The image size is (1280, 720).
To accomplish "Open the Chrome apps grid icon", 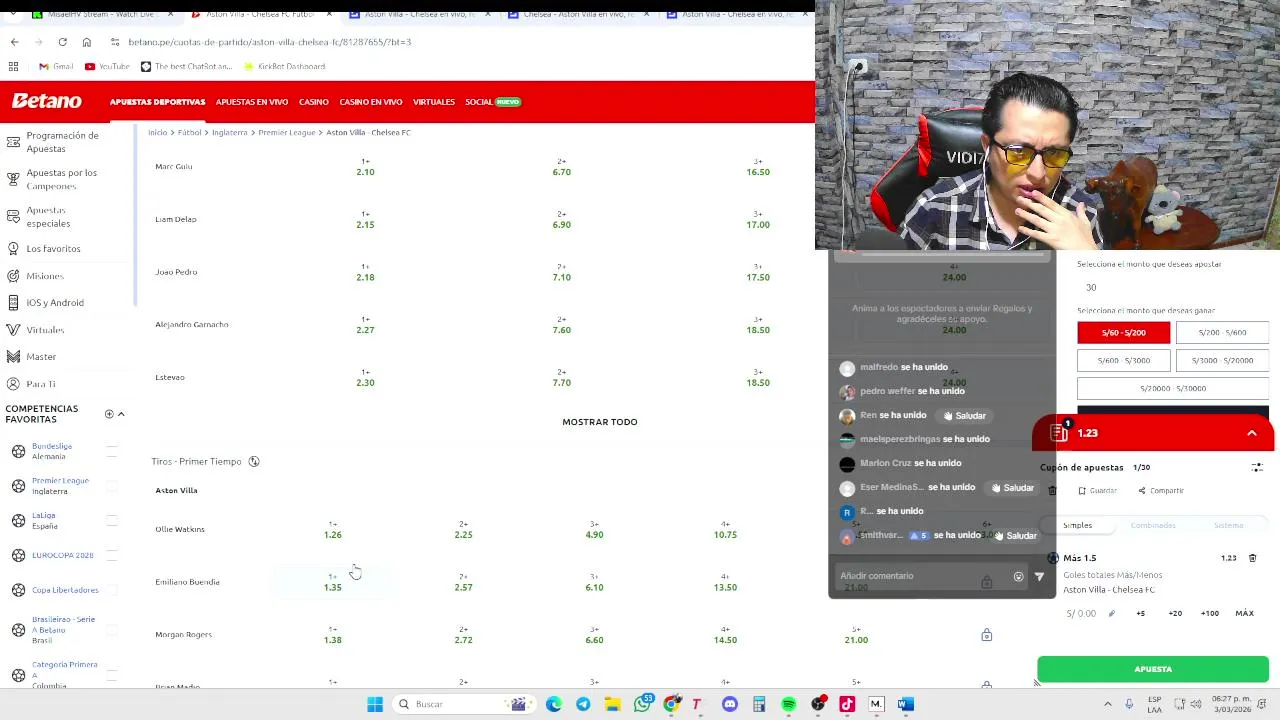I will tap(13, 66).
